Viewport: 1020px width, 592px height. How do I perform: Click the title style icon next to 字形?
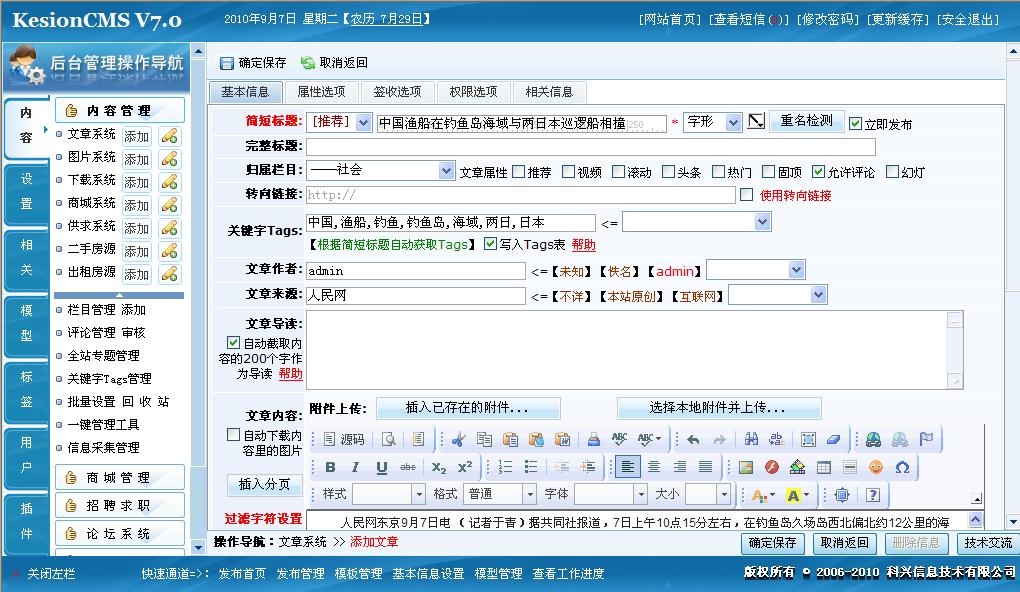(755, 121)
